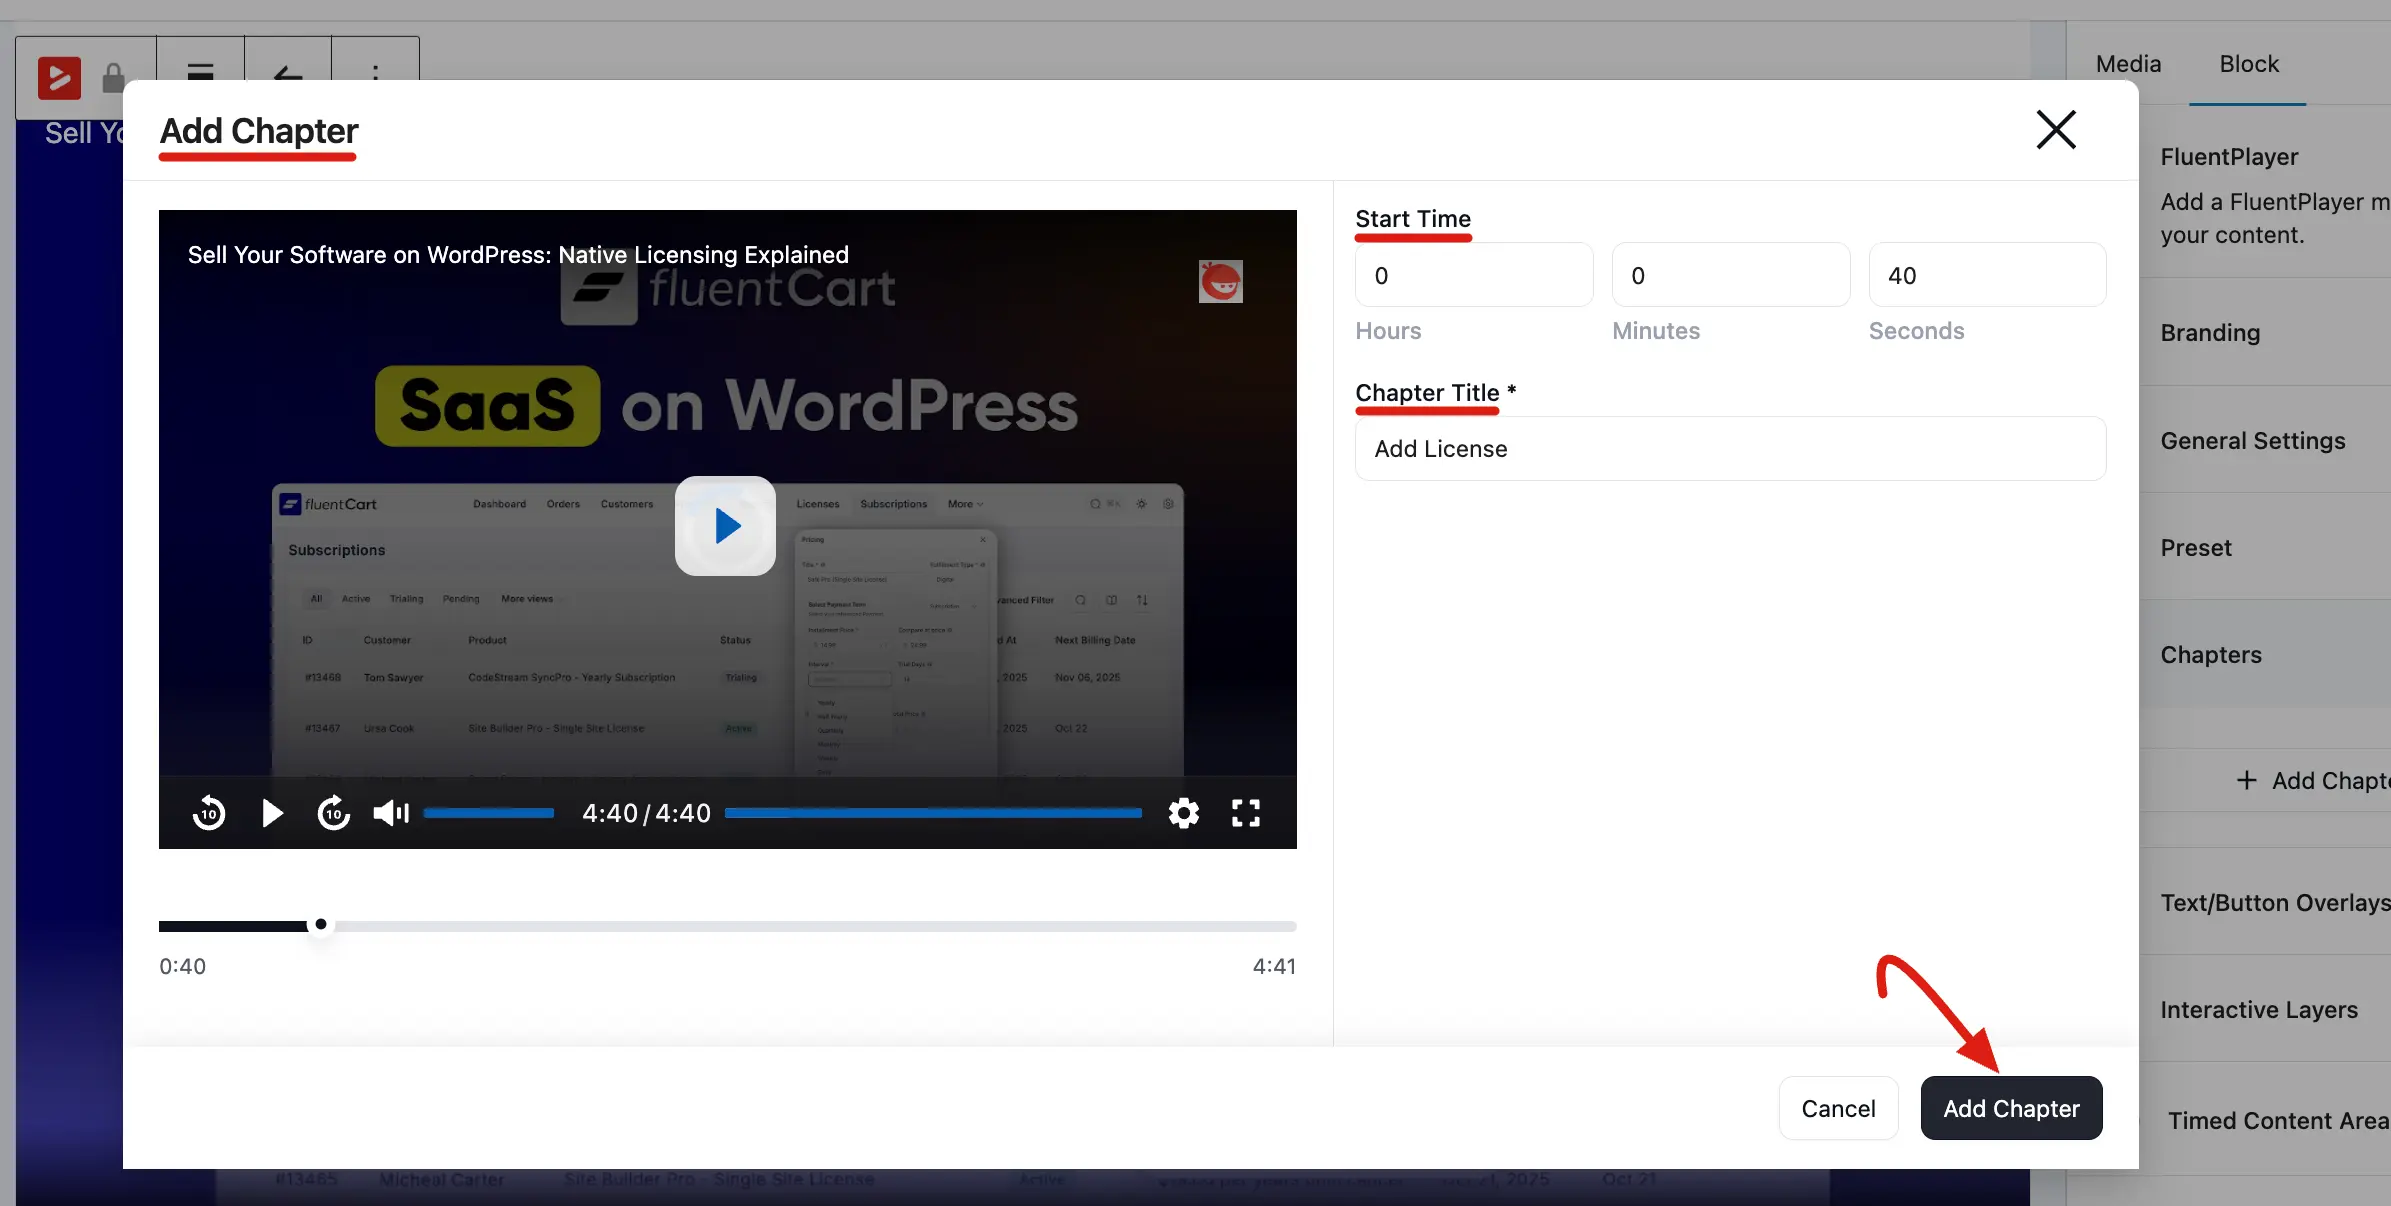Click the video title 'Sell Your Software on WordPress'

[x=518, y=255]
